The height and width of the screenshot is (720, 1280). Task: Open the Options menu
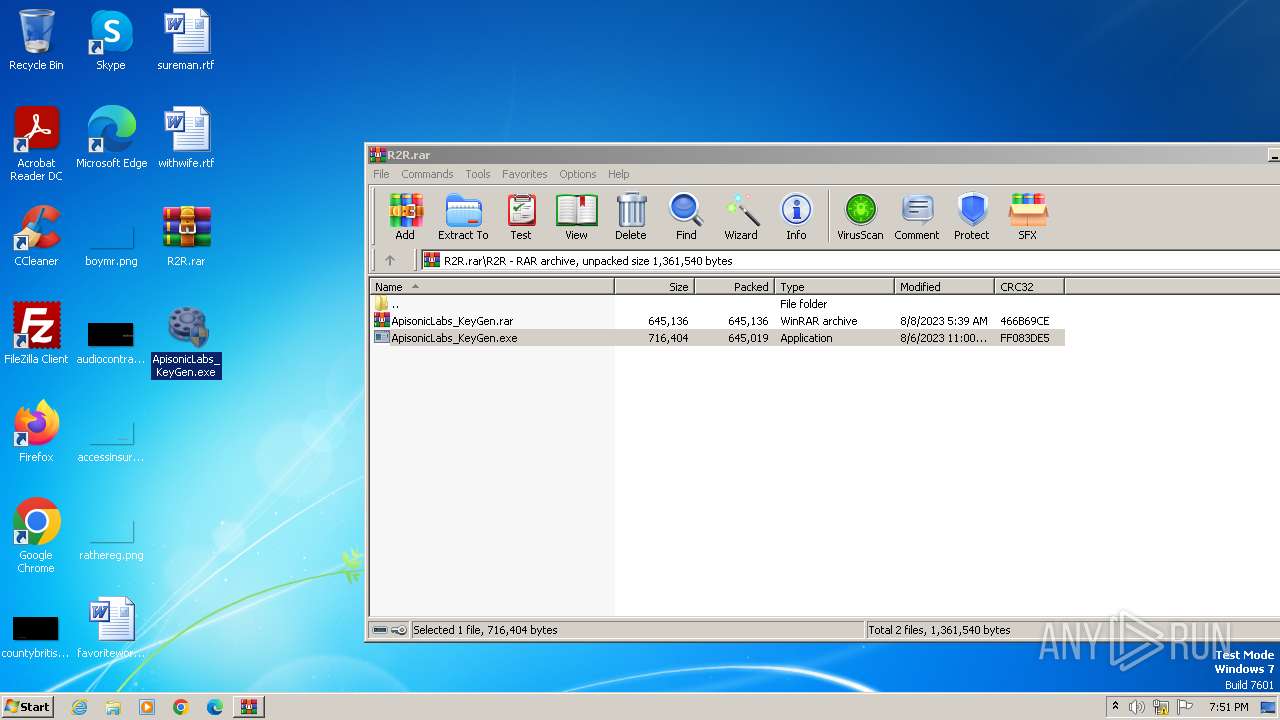tap(578, 174)
